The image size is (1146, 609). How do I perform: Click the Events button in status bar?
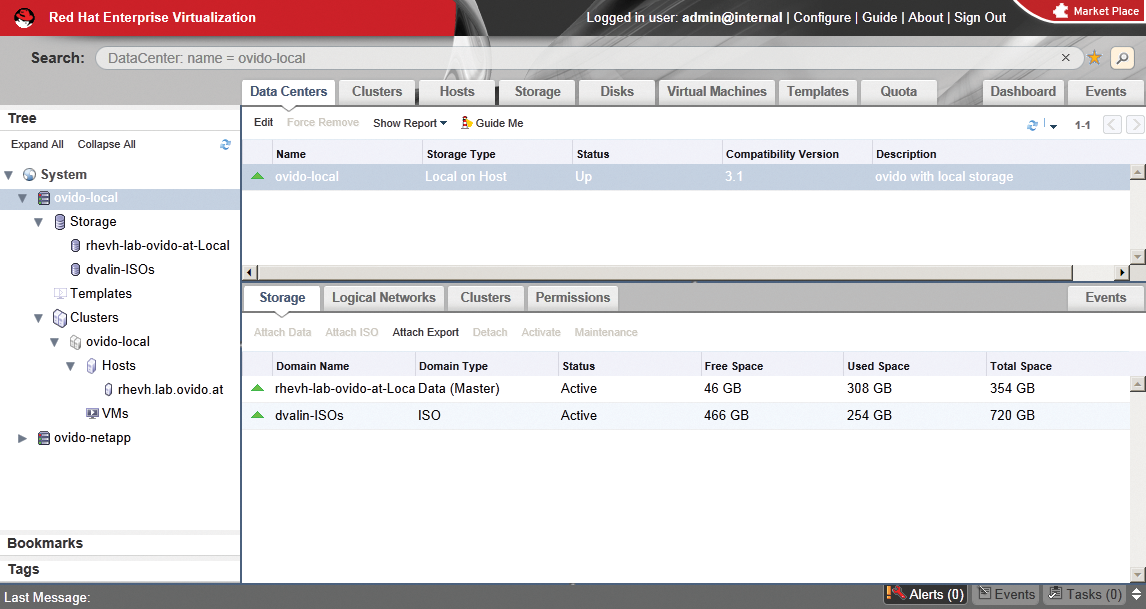click(1005, 594)
